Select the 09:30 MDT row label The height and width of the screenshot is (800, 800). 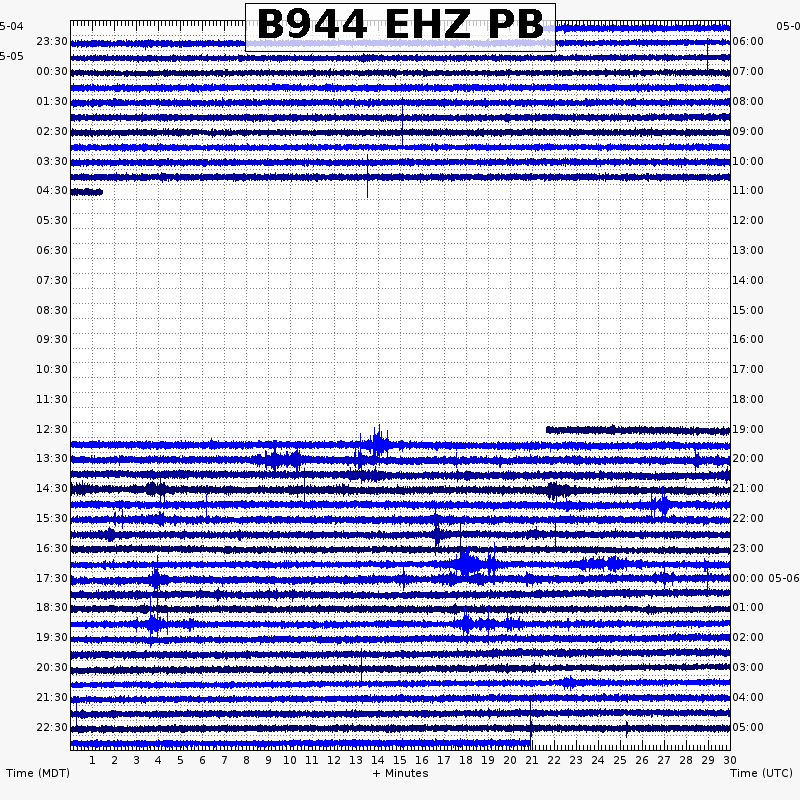pos(52,339)
